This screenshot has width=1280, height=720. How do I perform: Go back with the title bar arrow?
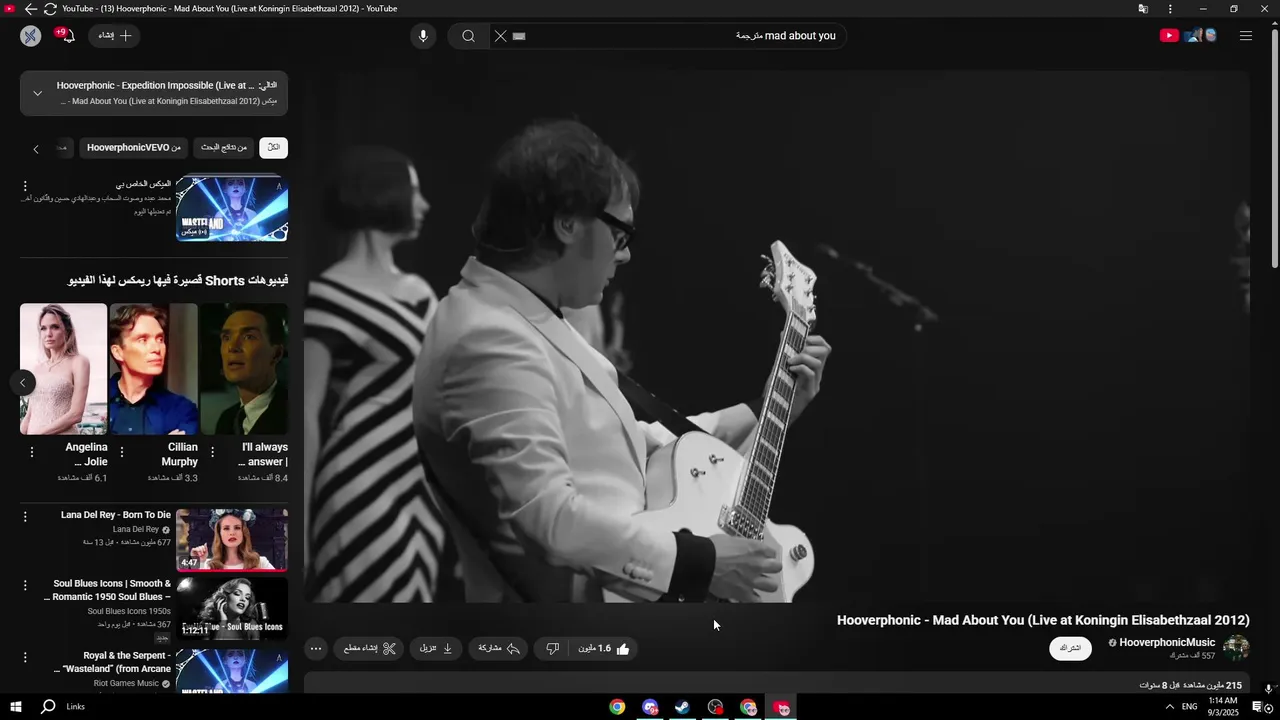tap(31, 9)
